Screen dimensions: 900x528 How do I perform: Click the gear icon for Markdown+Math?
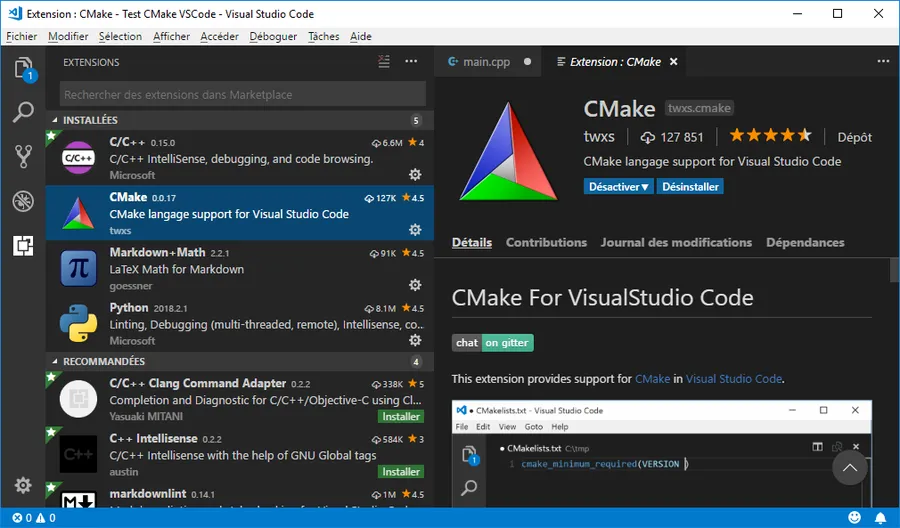click(x=415, y=285)
